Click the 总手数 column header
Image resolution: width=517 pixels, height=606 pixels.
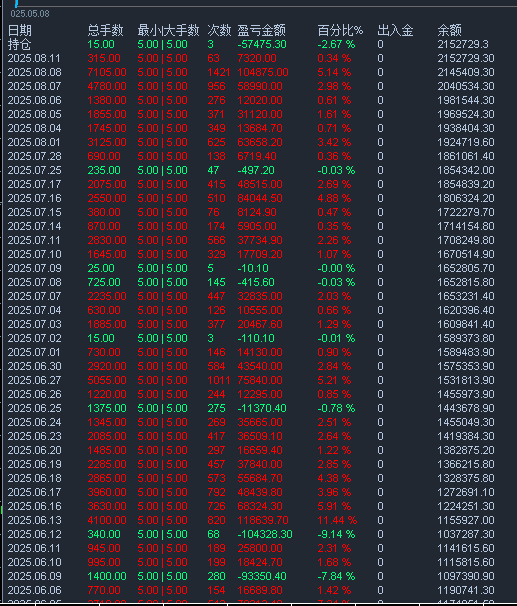point(105,30)
